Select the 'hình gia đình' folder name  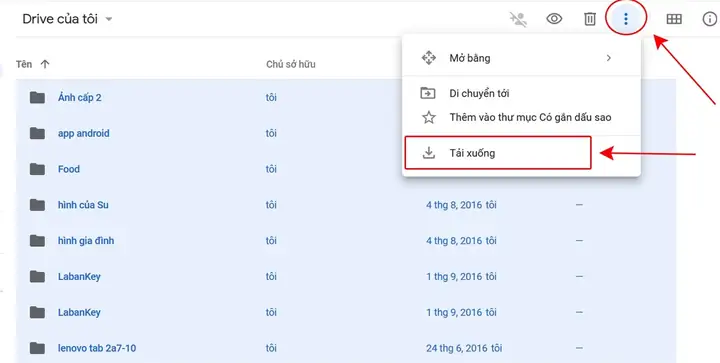86,241
